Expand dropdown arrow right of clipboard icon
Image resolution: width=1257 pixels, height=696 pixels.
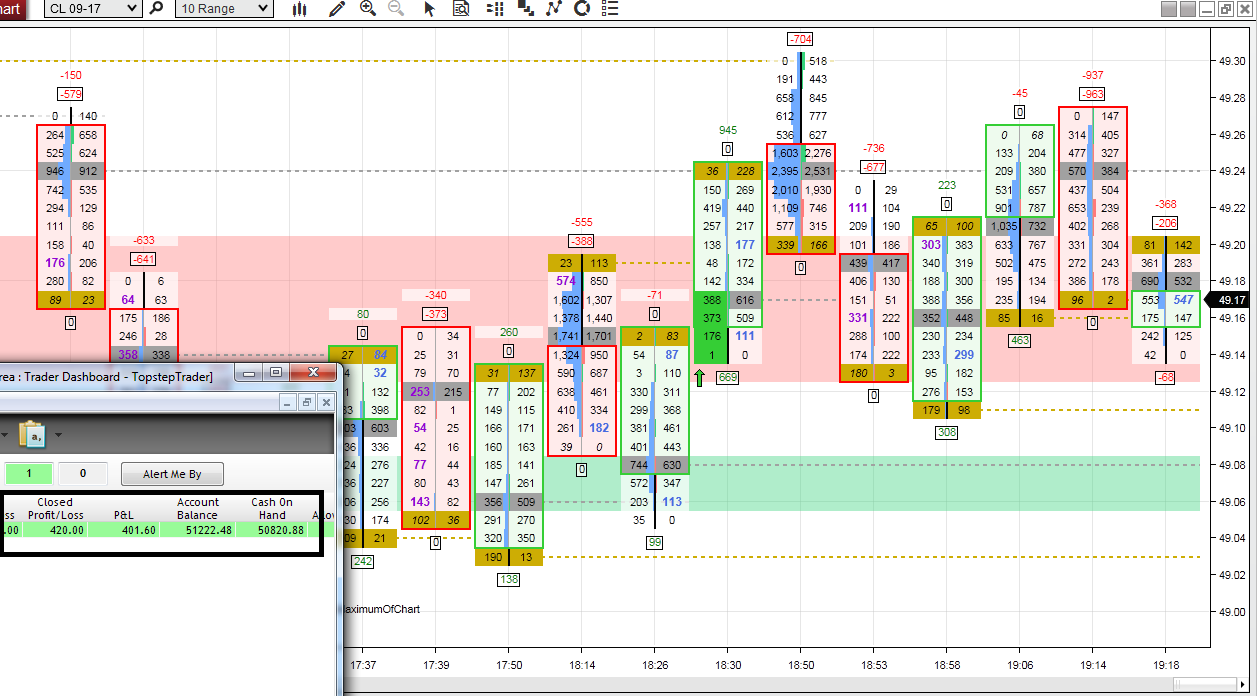click(58, 435)
